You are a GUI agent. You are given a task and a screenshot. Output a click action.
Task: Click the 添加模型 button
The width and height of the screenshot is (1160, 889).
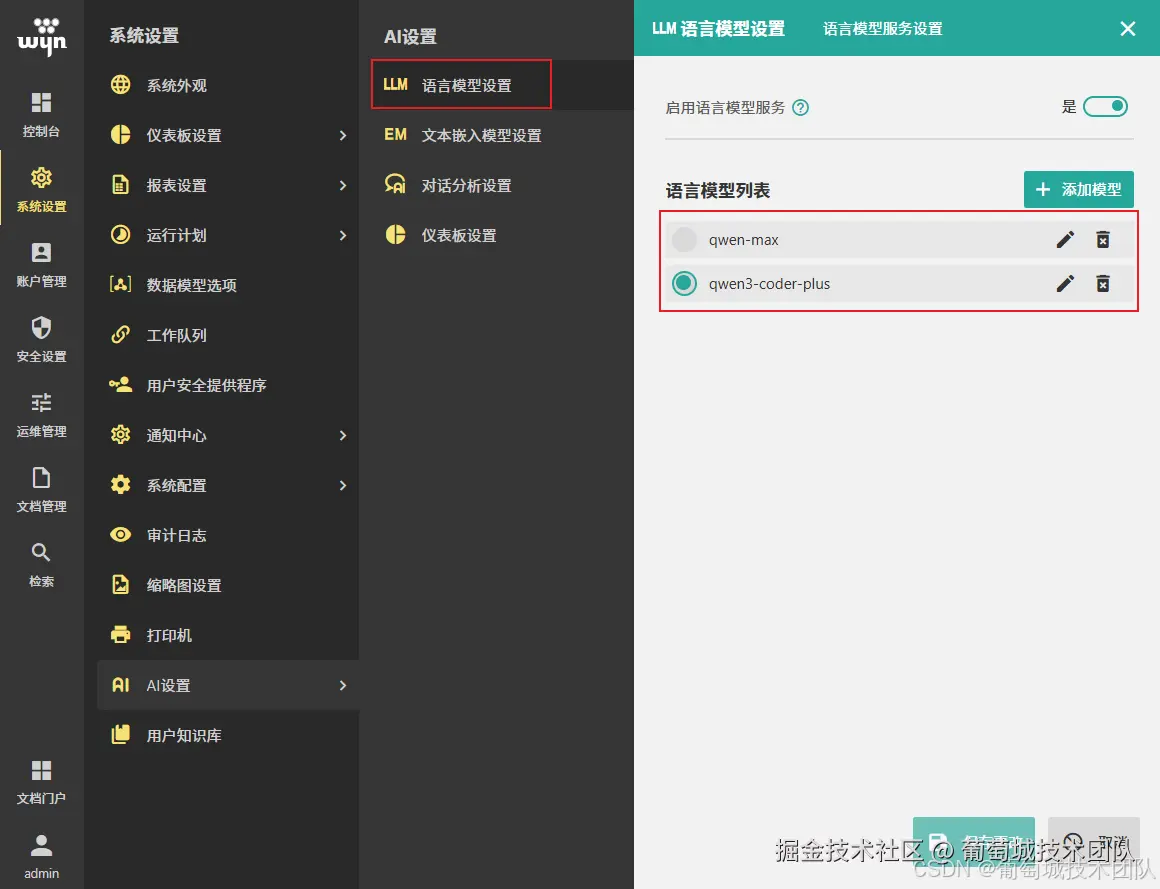[x=1079, y=188]
